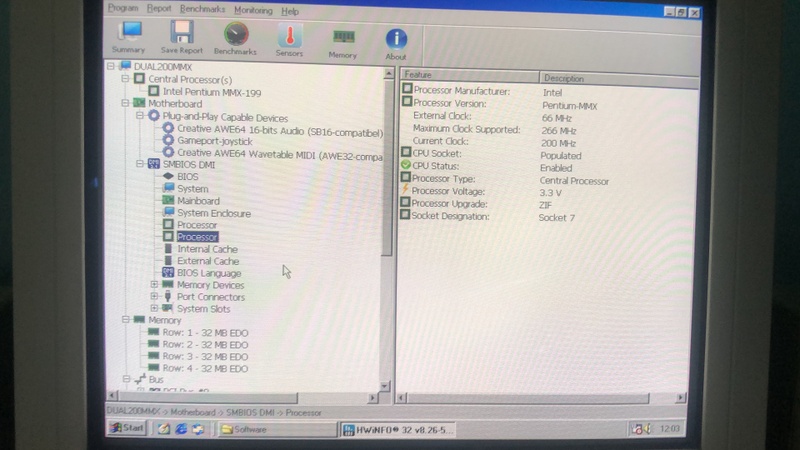The image size is (800, 450).
Task: Select Memory Devices in the tree
Action: [x=210, y=285]
